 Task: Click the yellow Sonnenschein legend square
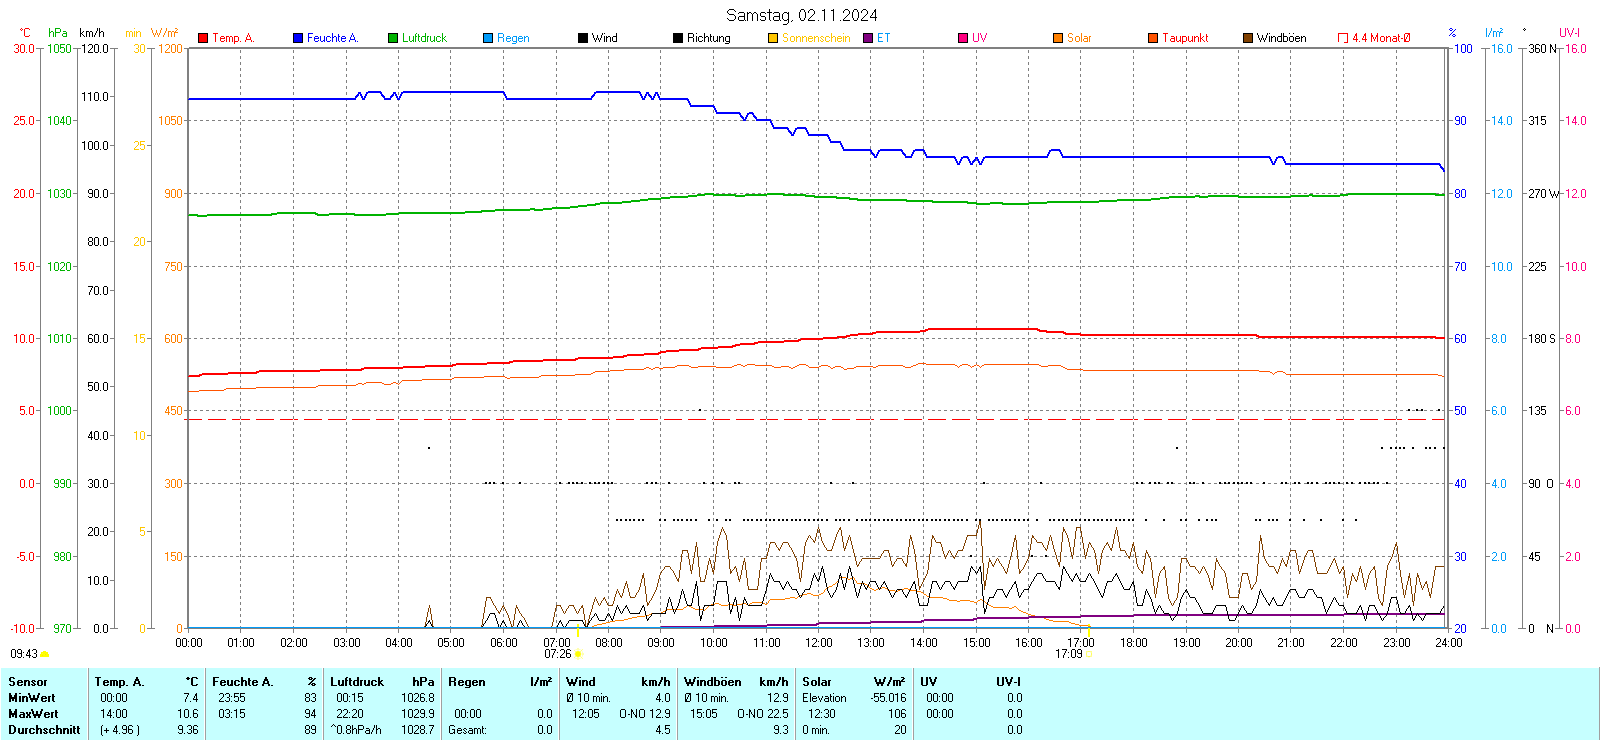click(773, 38)
